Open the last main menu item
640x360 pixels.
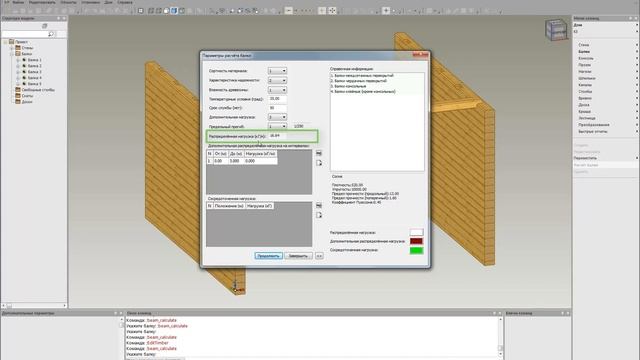(124, 2)
